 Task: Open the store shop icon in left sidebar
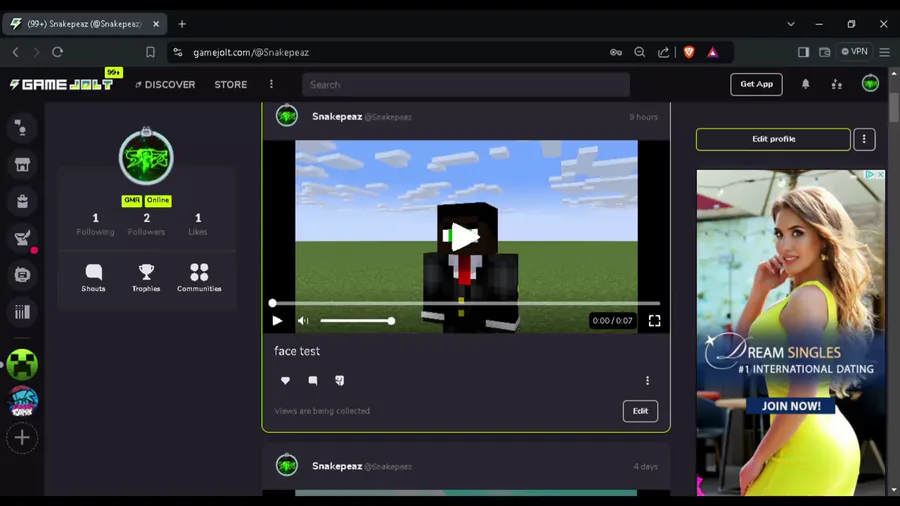22,165
